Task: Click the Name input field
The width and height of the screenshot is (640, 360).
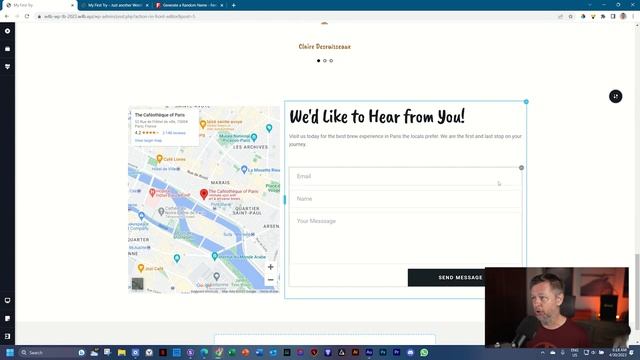Action: 405,199
